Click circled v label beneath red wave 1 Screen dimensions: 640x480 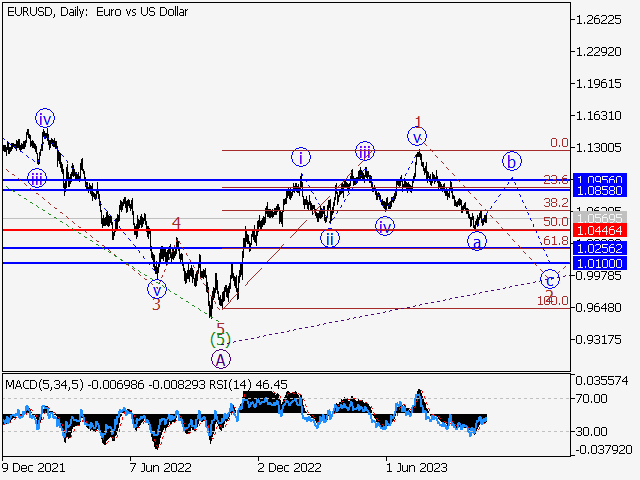(x=417, y=136)
